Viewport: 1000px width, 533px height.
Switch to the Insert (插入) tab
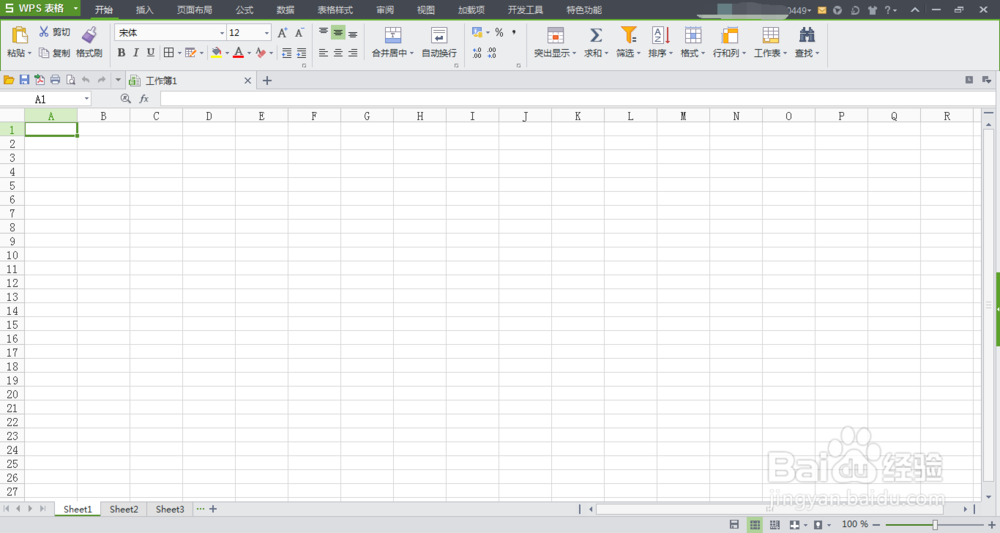pos(145,10)
